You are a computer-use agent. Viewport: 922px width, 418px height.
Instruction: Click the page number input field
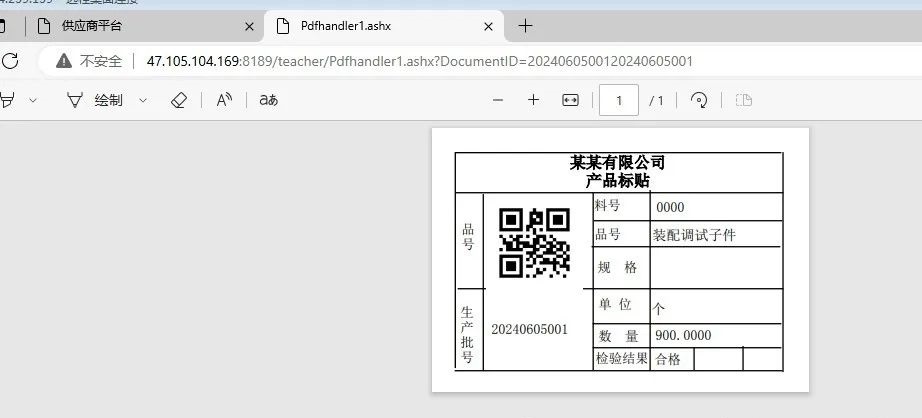pos(619,100)
